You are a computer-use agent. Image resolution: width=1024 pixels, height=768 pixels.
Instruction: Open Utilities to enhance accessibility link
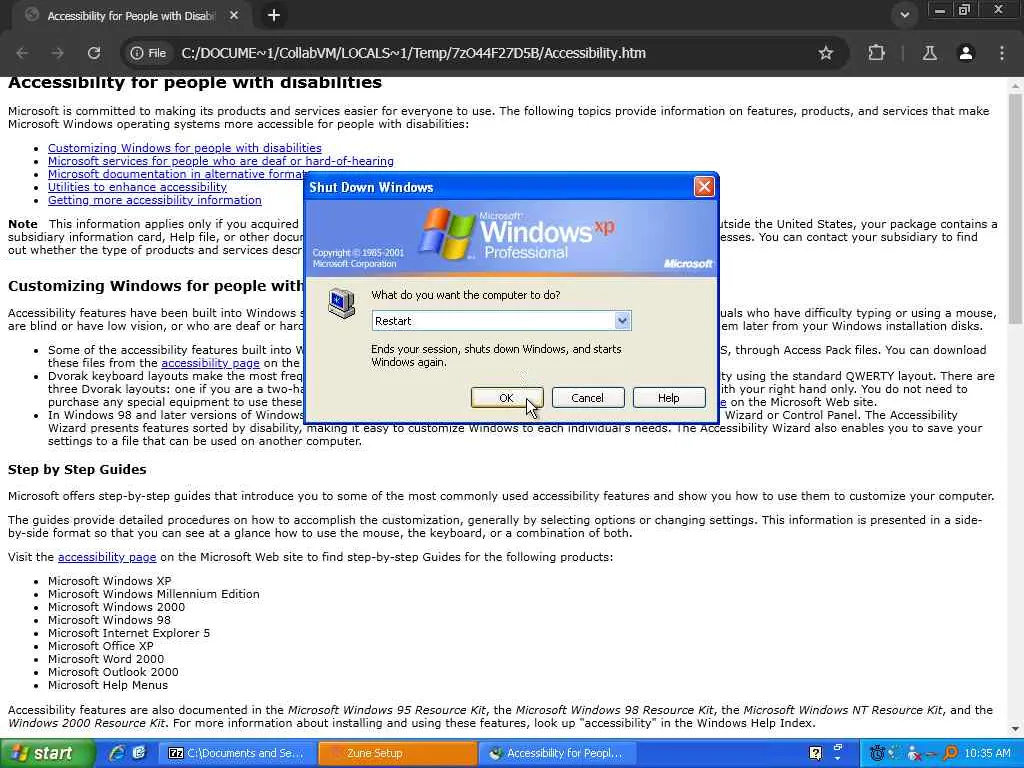(x=137, y=187)
